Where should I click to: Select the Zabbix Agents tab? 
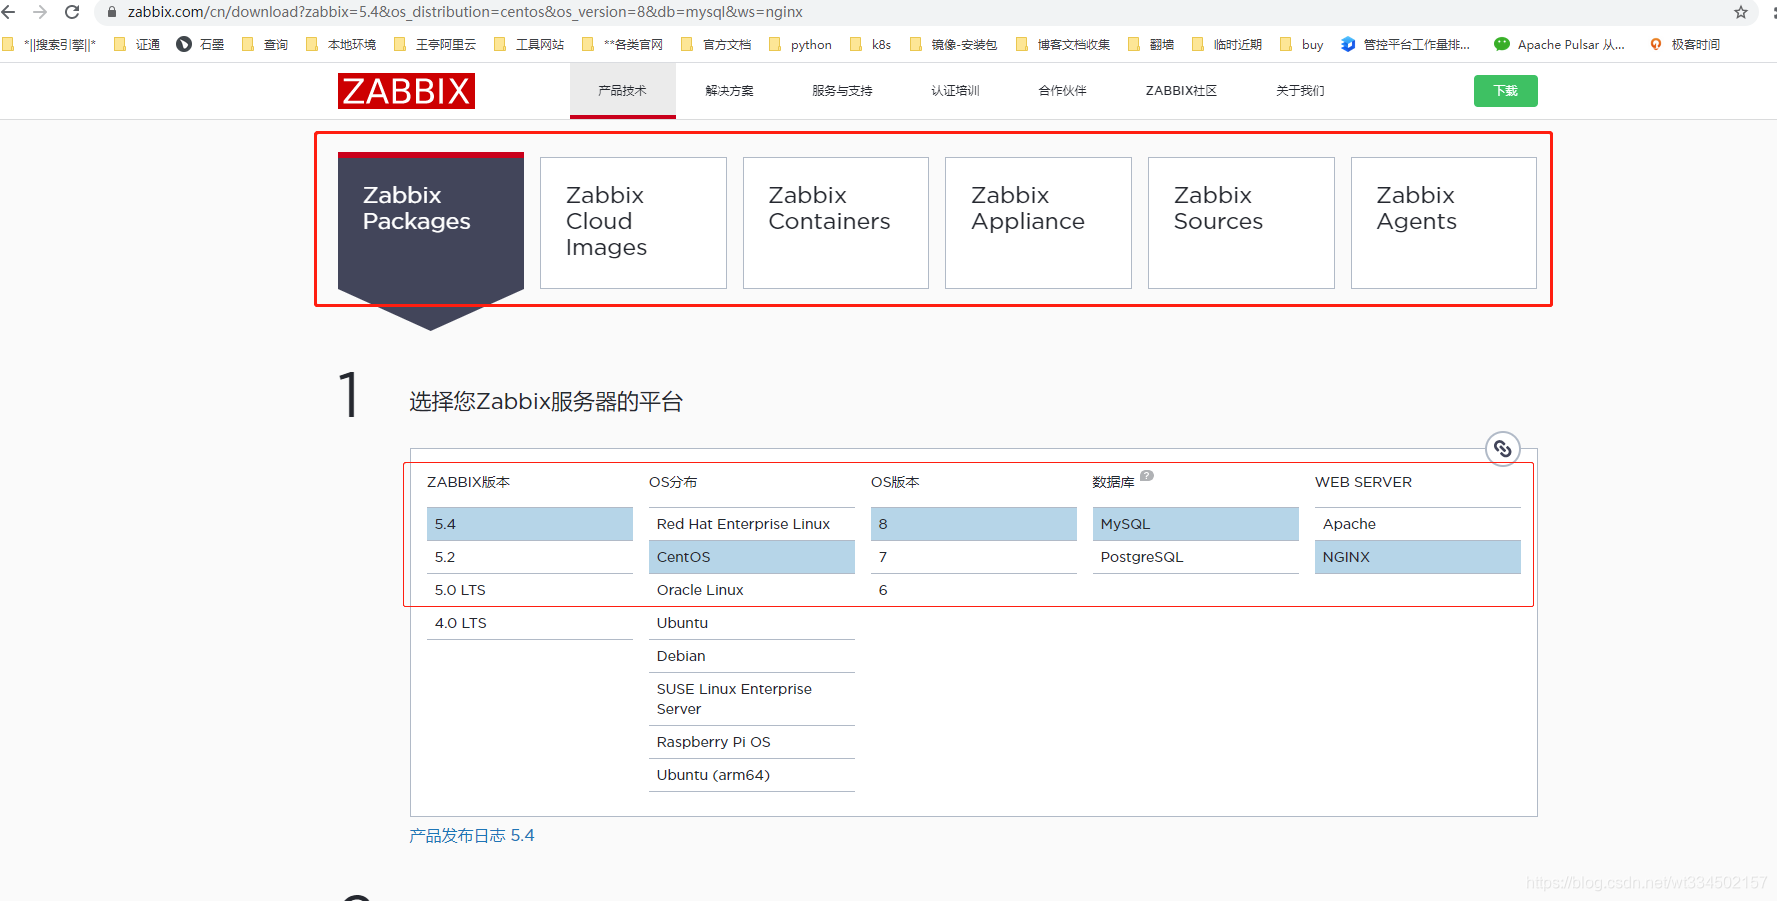point(1443,223)
